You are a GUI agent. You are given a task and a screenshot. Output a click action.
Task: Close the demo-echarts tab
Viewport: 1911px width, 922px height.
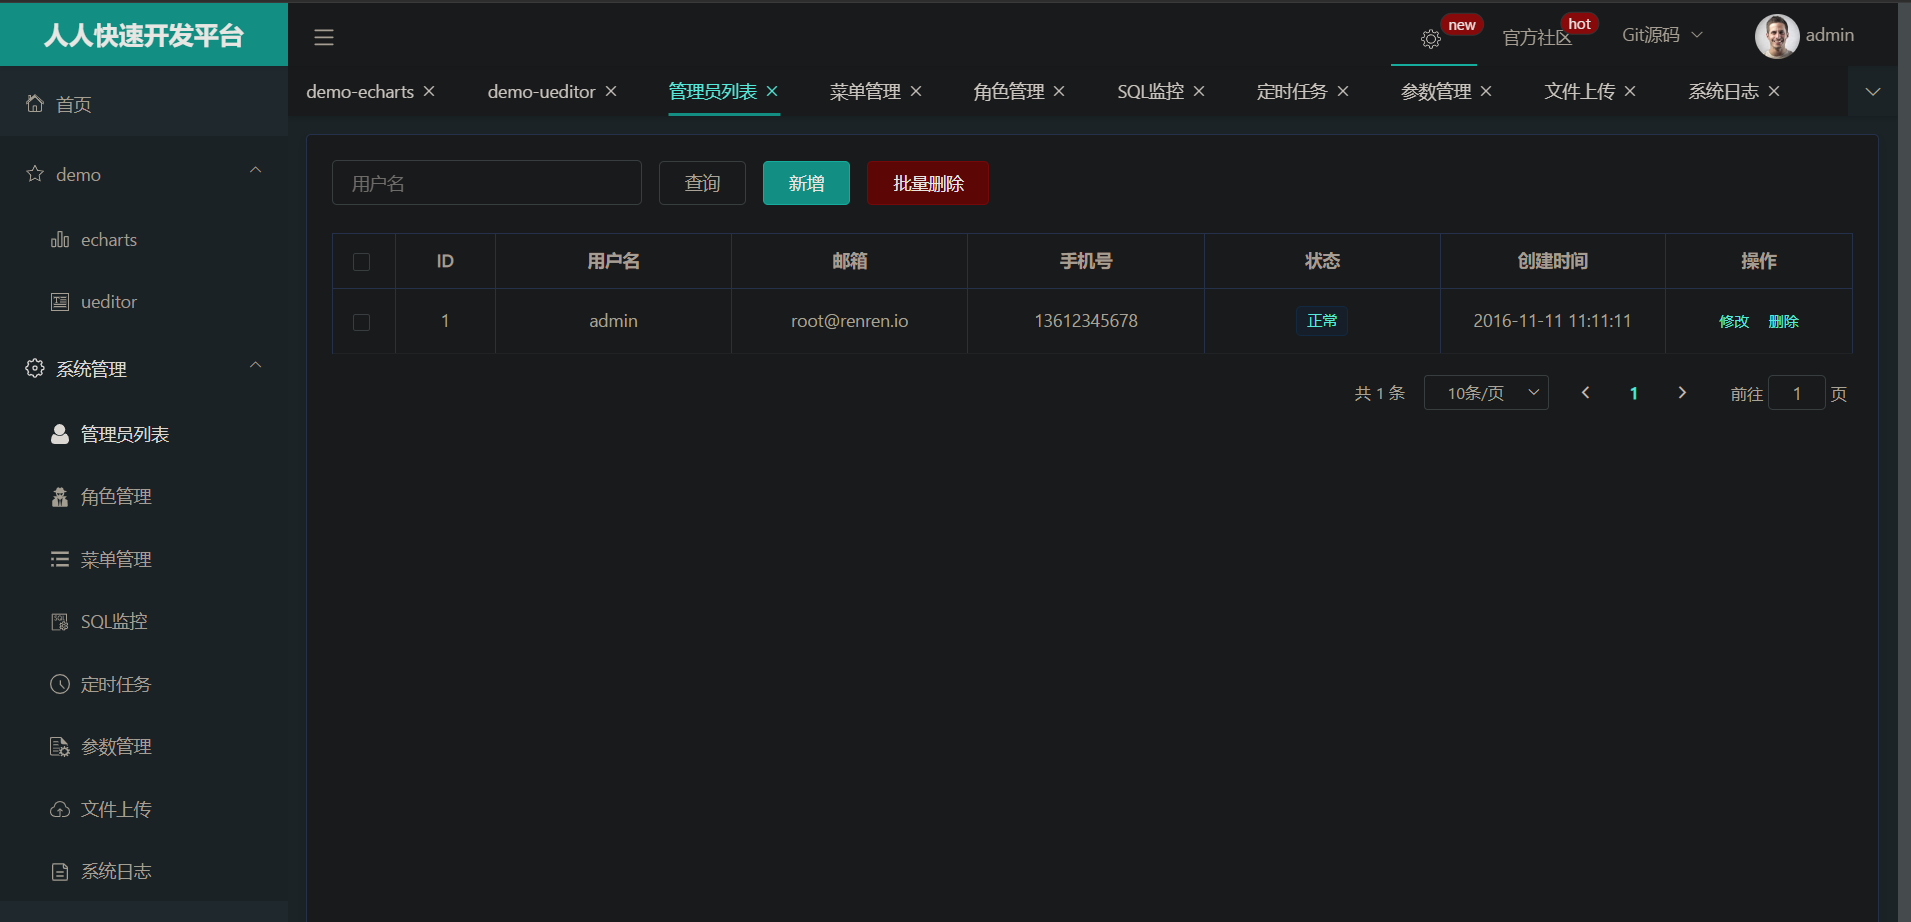click(429, 91)
